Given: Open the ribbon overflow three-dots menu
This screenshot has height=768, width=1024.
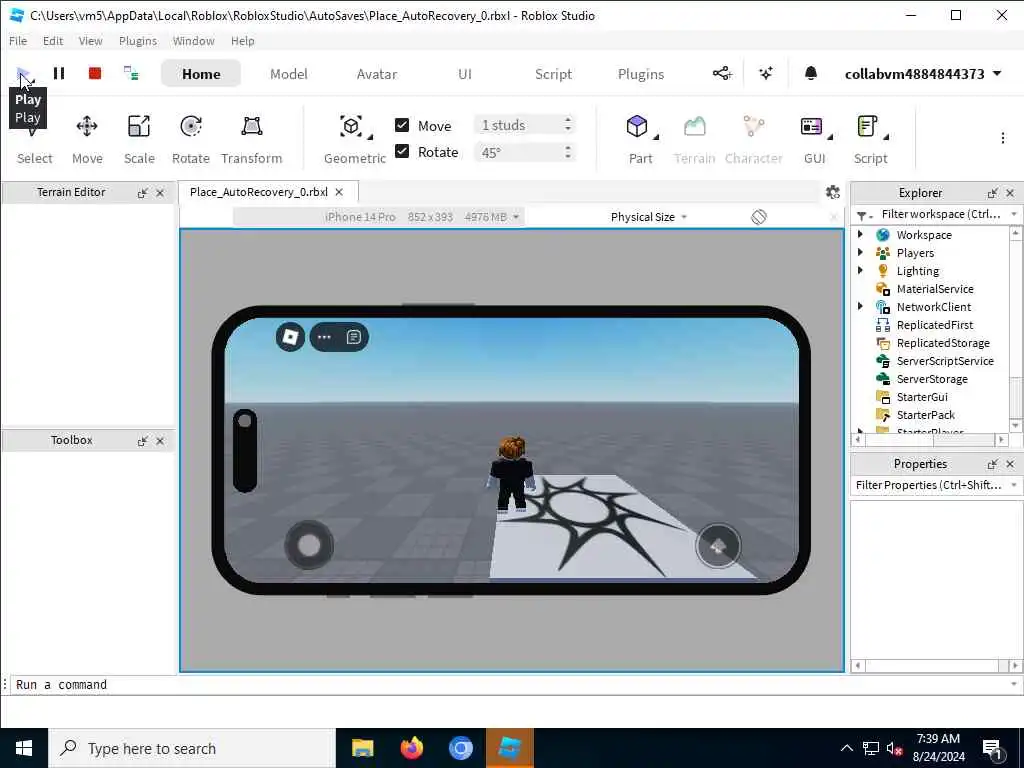Looking at the screenshot, I should [x=1002, y=138].
